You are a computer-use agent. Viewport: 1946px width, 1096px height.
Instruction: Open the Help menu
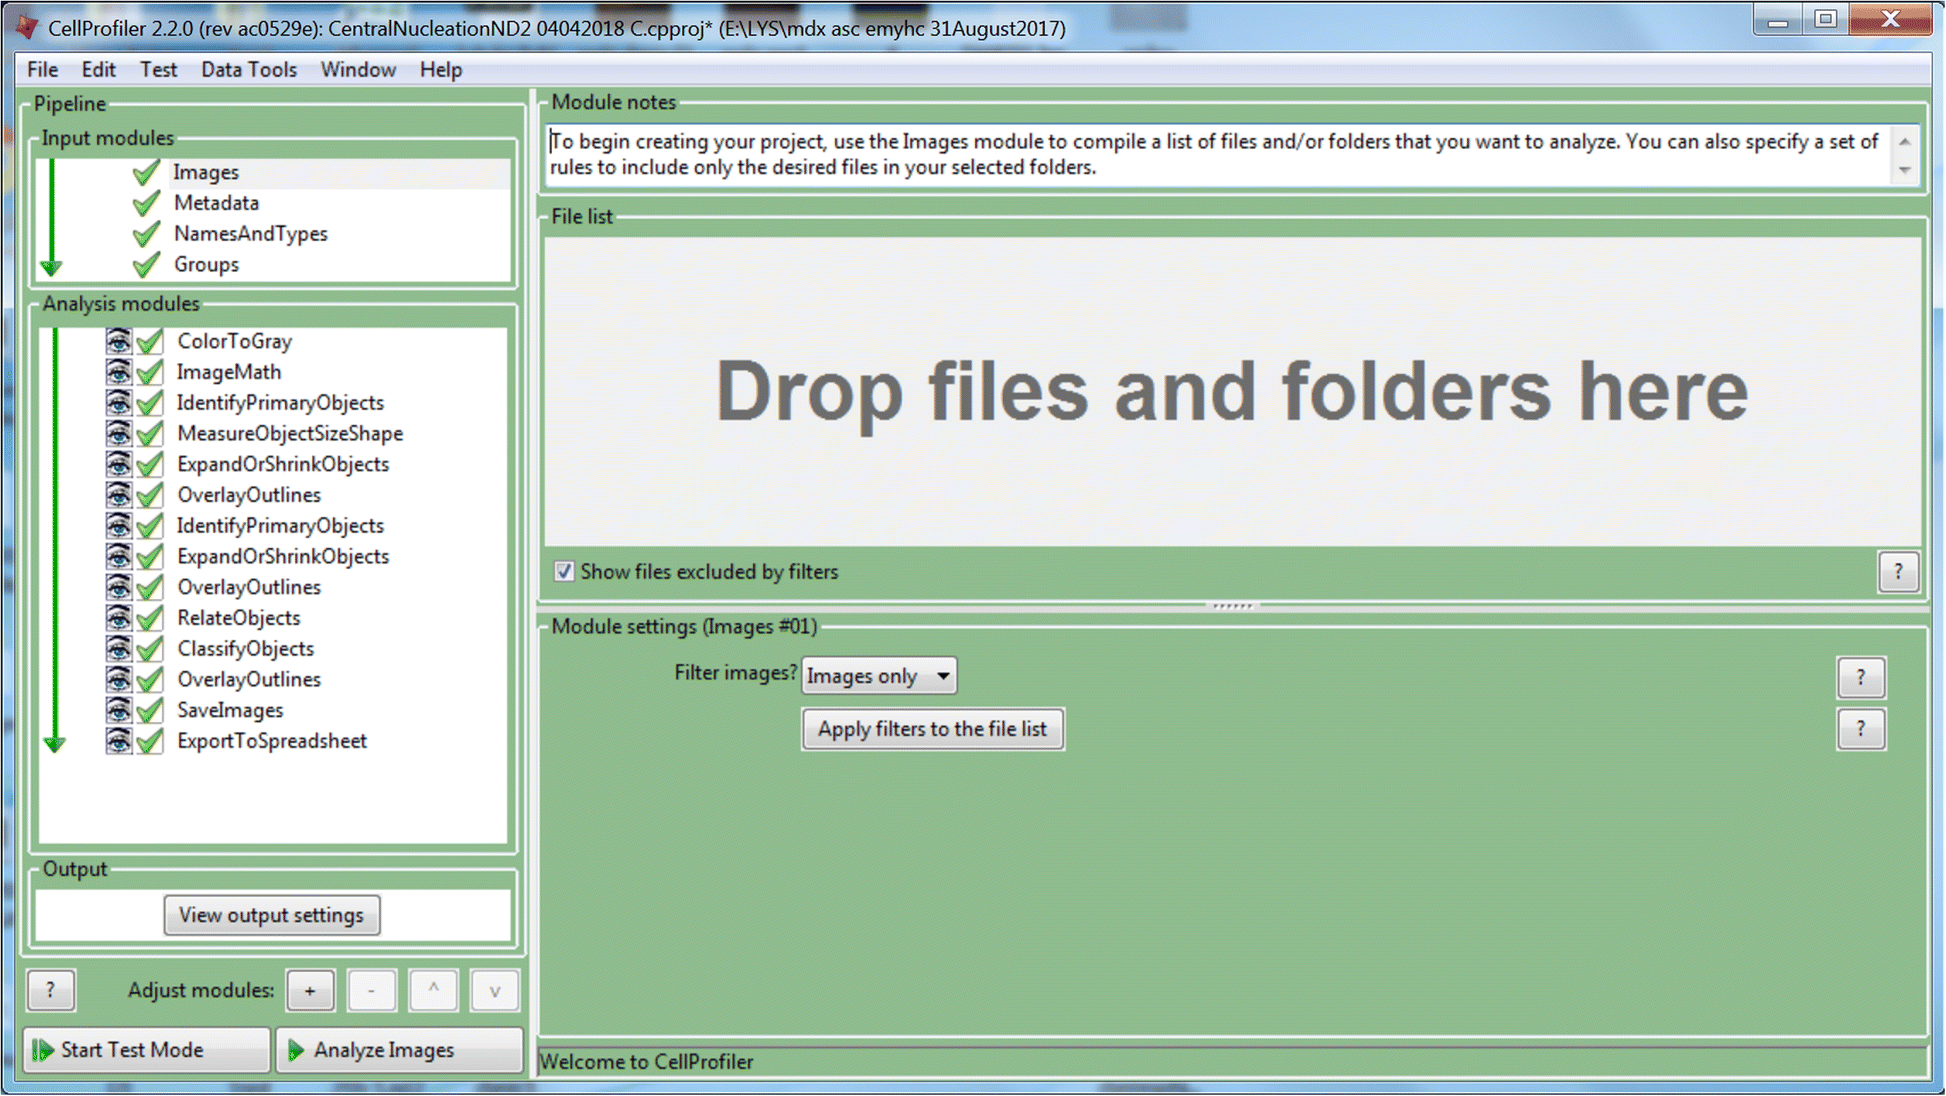point(441,69)
